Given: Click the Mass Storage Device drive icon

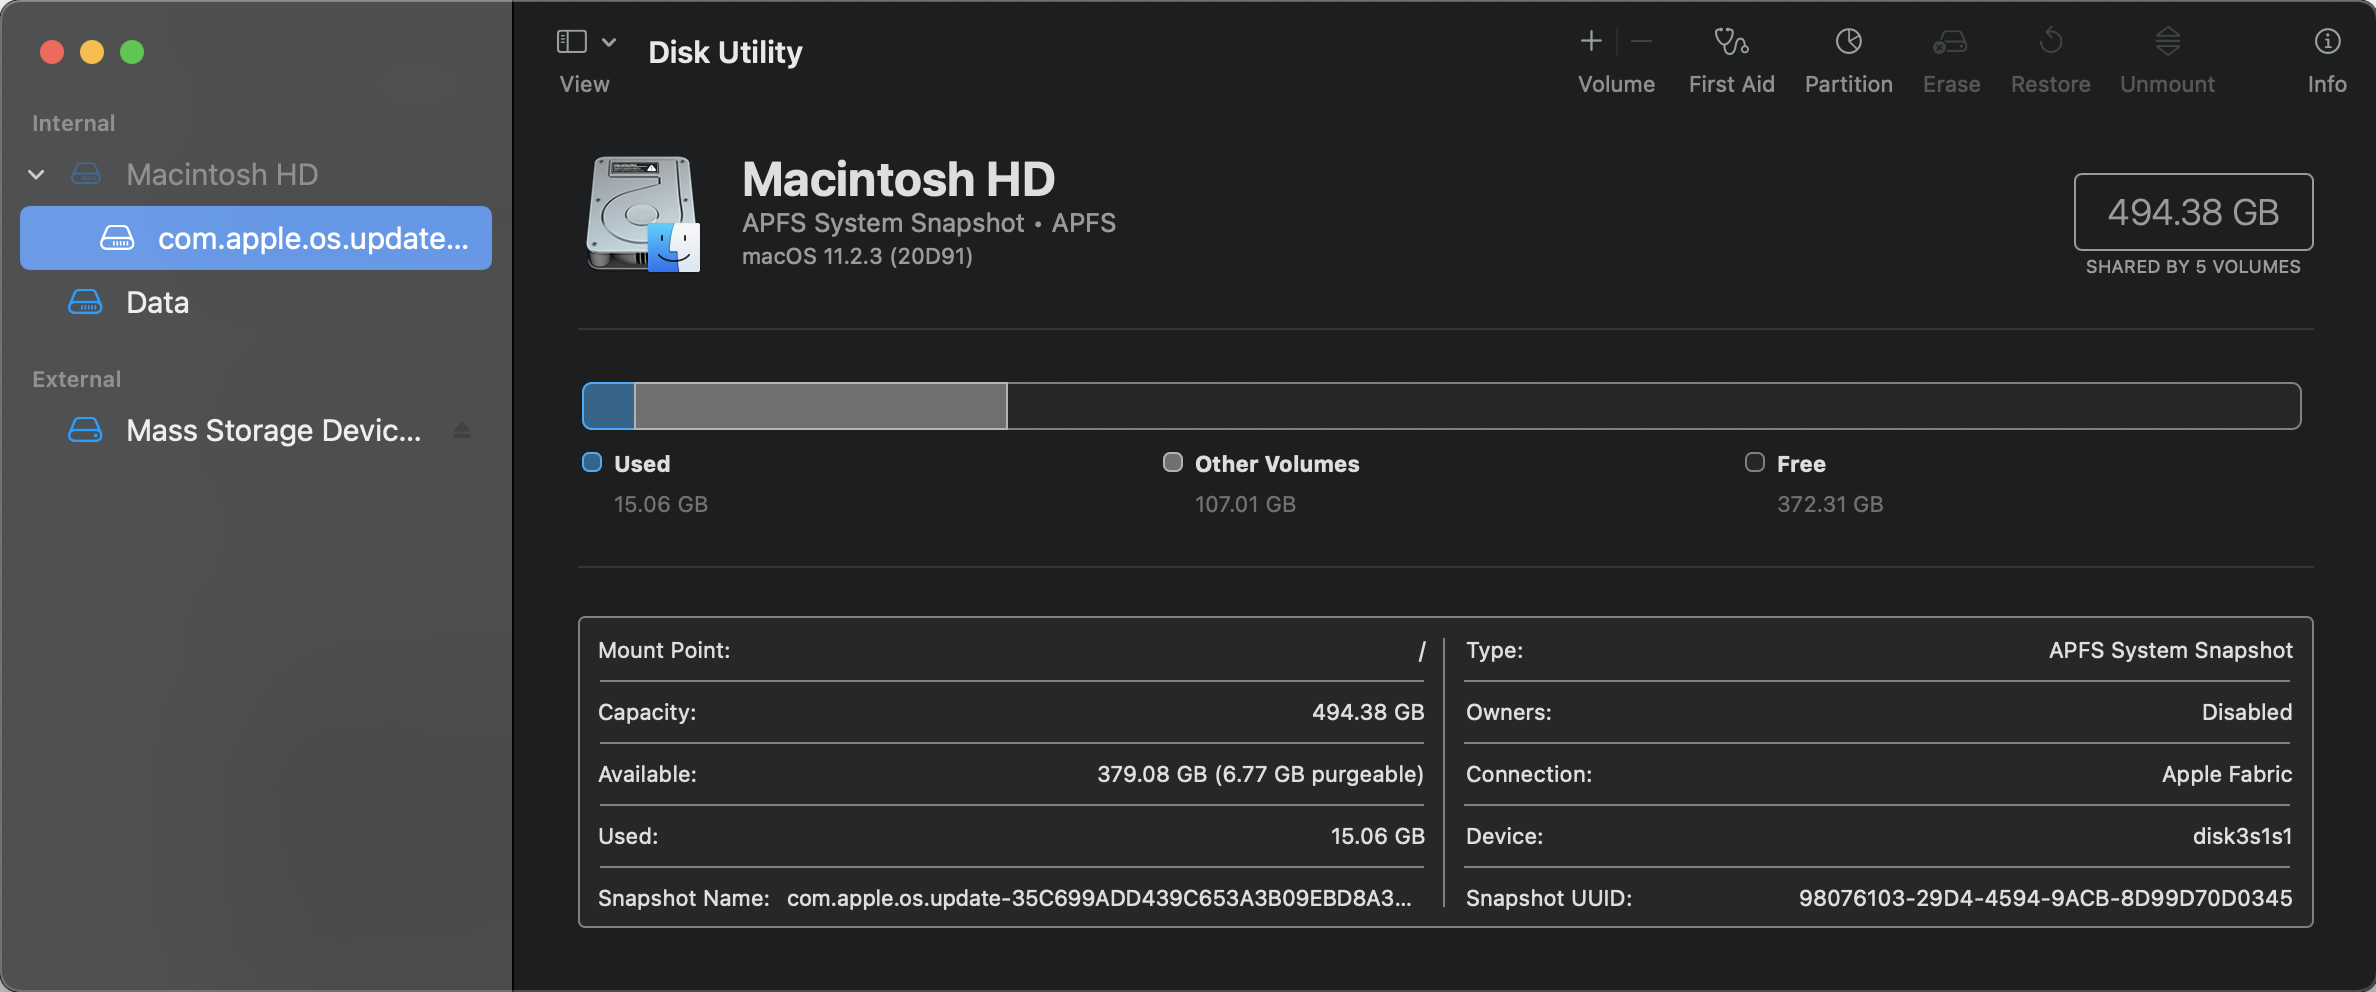Looking at the screenshot, I should (x=85, y=430).
